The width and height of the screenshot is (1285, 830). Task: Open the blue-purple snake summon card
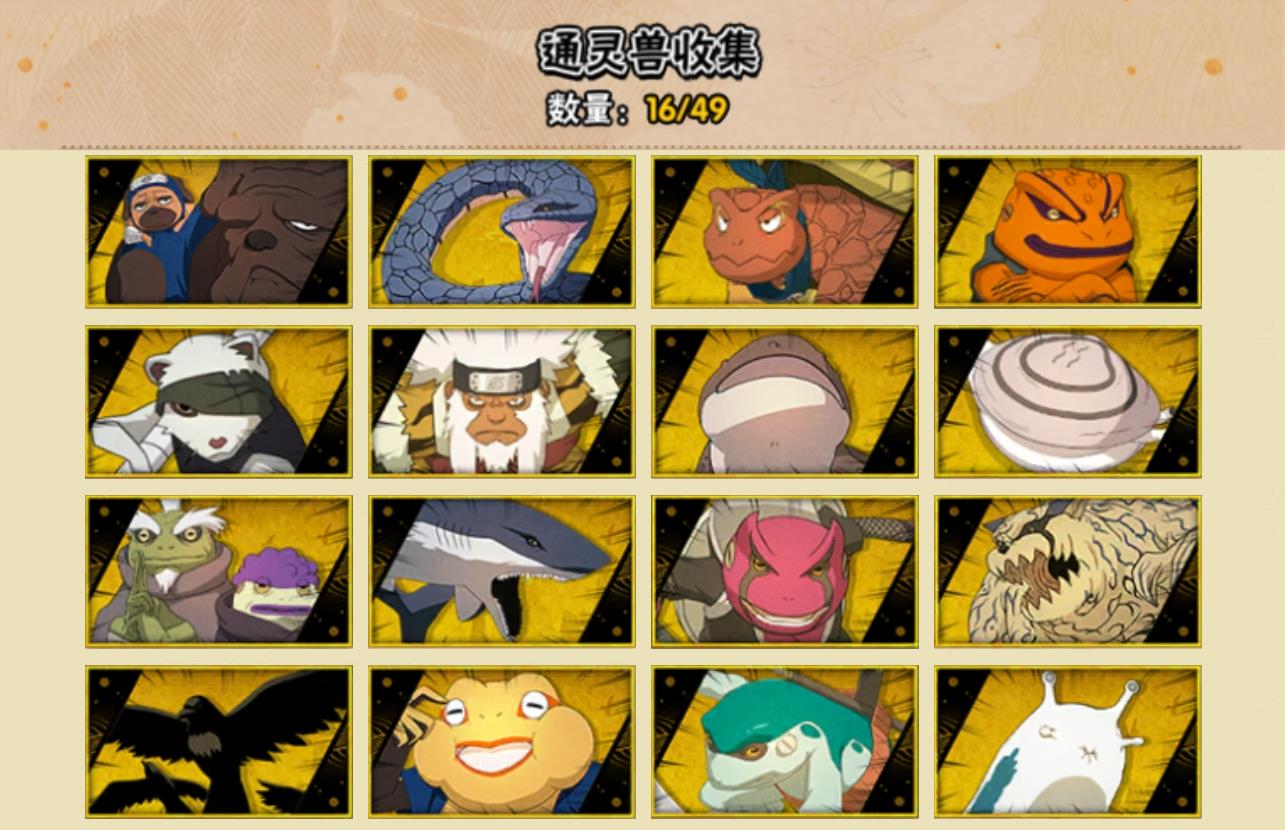[x=501, y=231]
